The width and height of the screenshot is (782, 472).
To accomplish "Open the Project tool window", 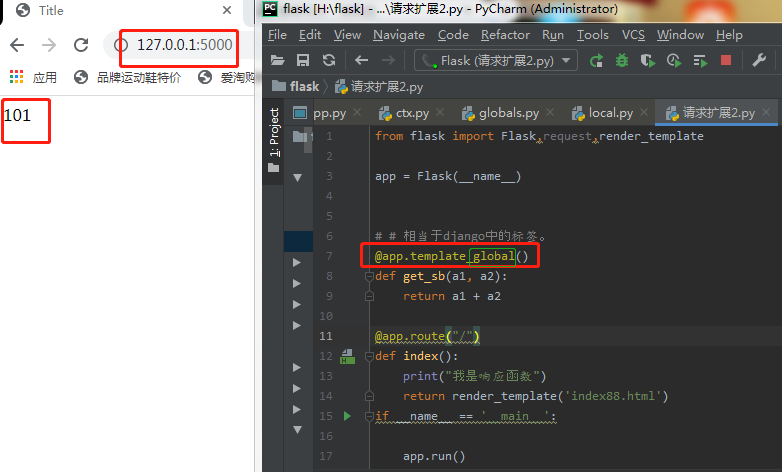I will point(274,132).
